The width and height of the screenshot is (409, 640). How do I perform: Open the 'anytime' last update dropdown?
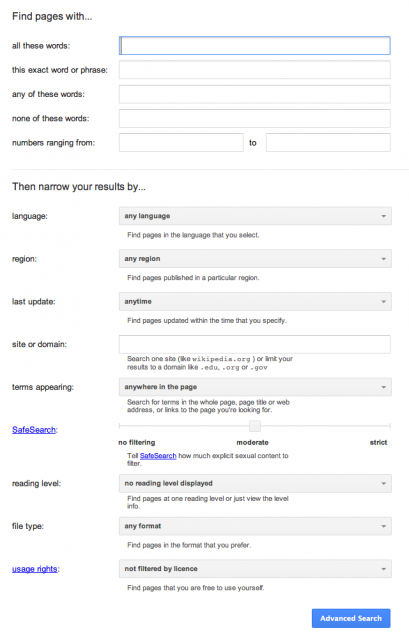[255, 302]
